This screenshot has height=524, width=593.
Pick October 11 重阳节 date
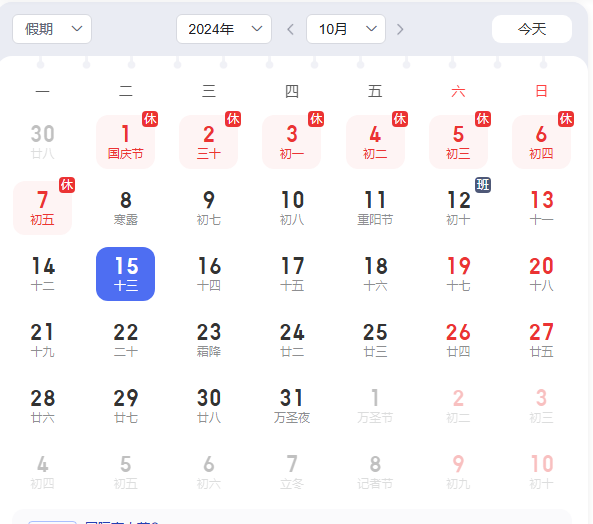coord(375,208)
